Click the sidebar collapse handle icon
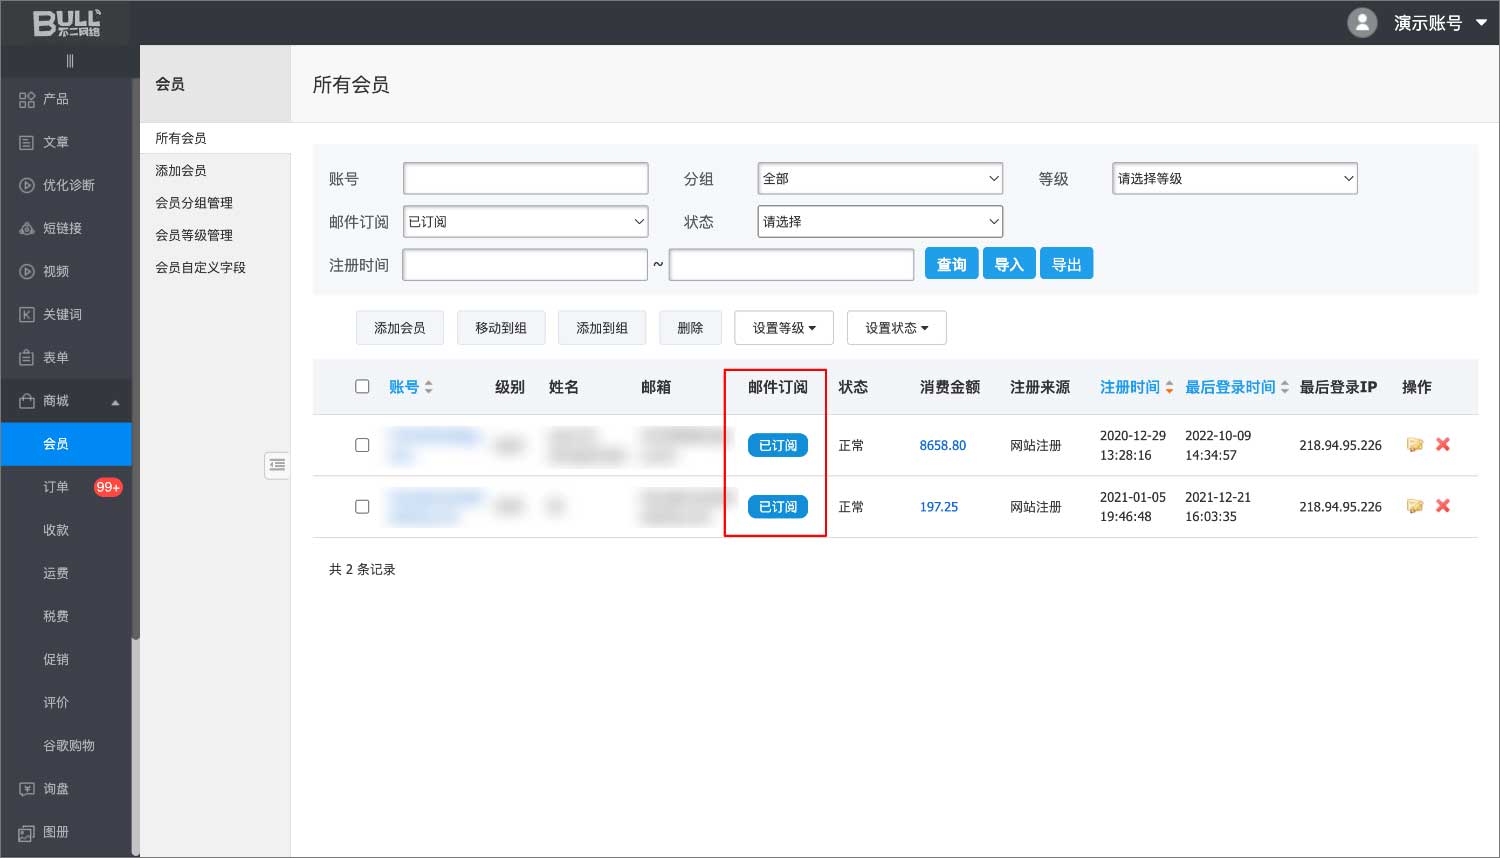The height and width of the screenshot is (858, 1500). pyautogui.click(x=277, y=465)
